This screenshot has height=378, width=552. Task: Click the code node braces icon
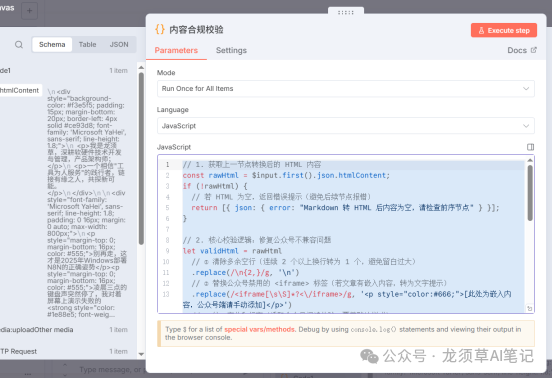160,29
